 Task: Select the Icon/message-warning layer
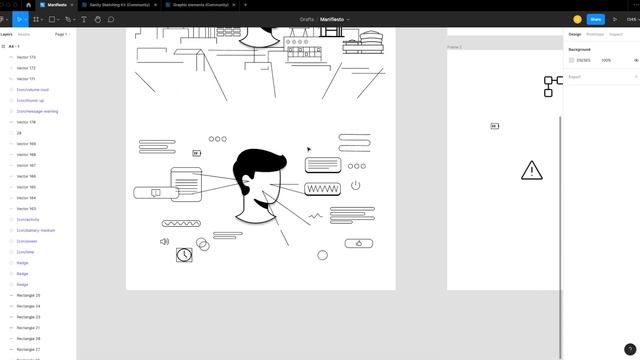[x=37, y=111]
